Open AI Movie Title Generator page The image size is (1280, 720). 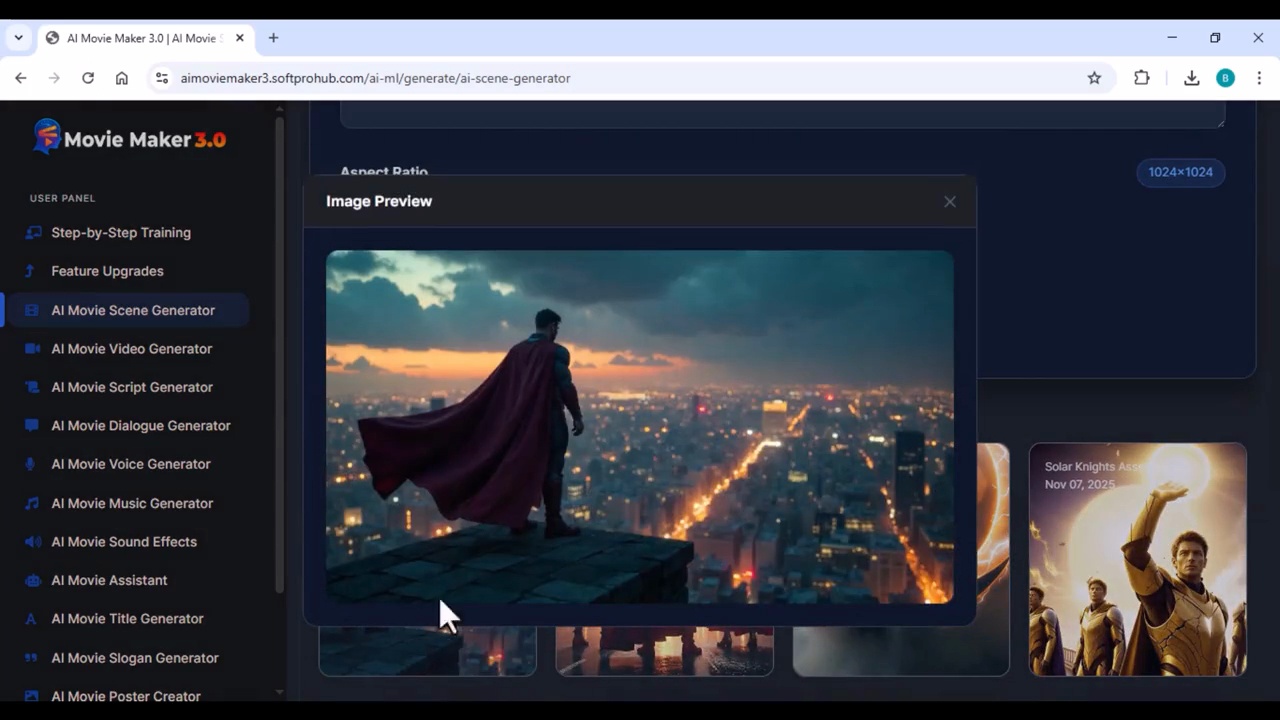[x=127, y=619]
